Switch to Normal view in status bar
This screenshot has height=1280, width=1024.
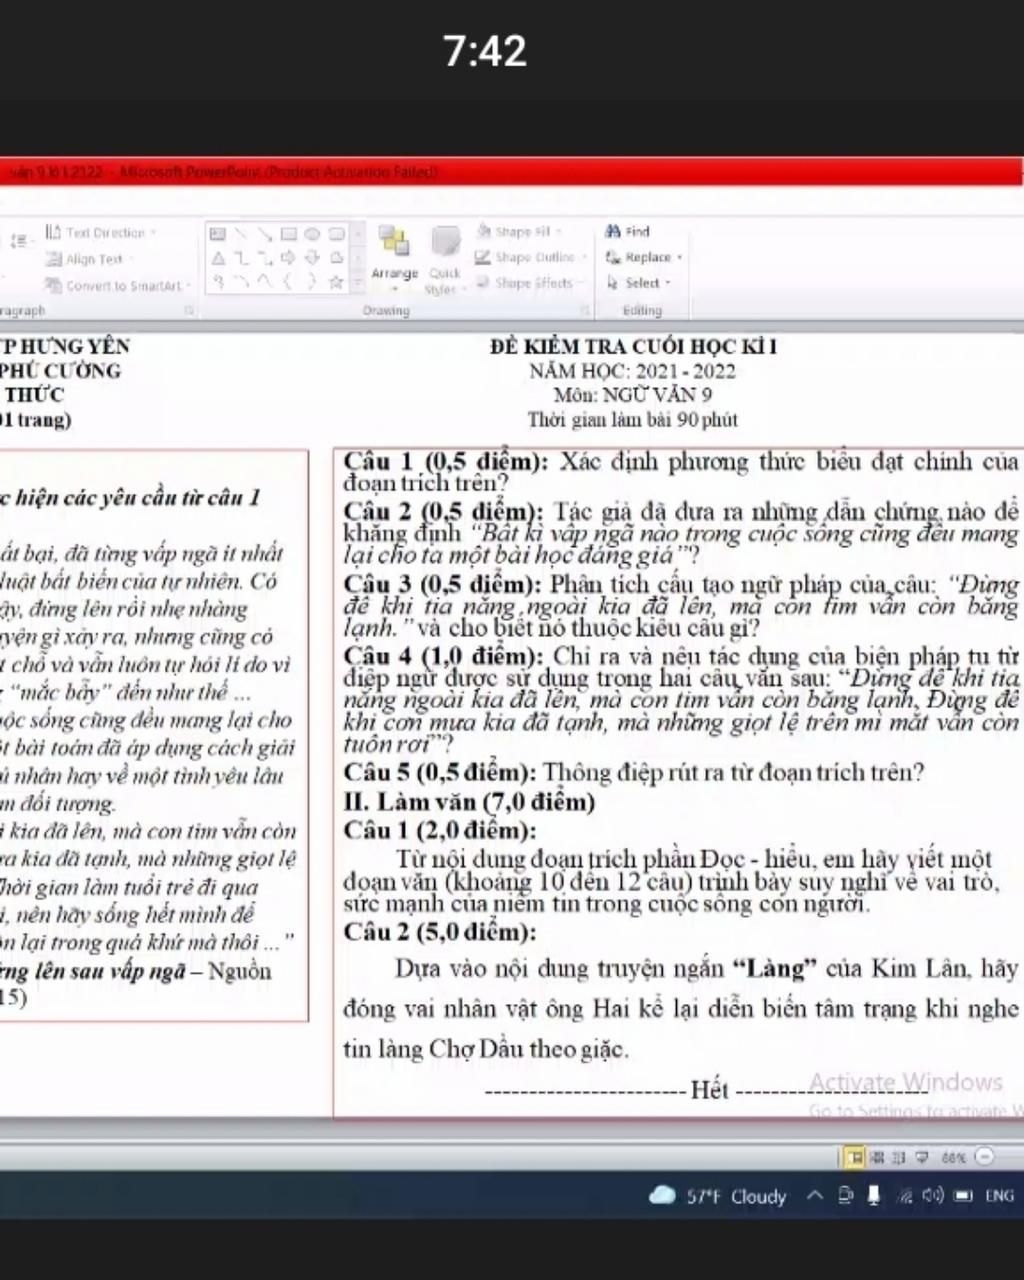click(855, 1157)
